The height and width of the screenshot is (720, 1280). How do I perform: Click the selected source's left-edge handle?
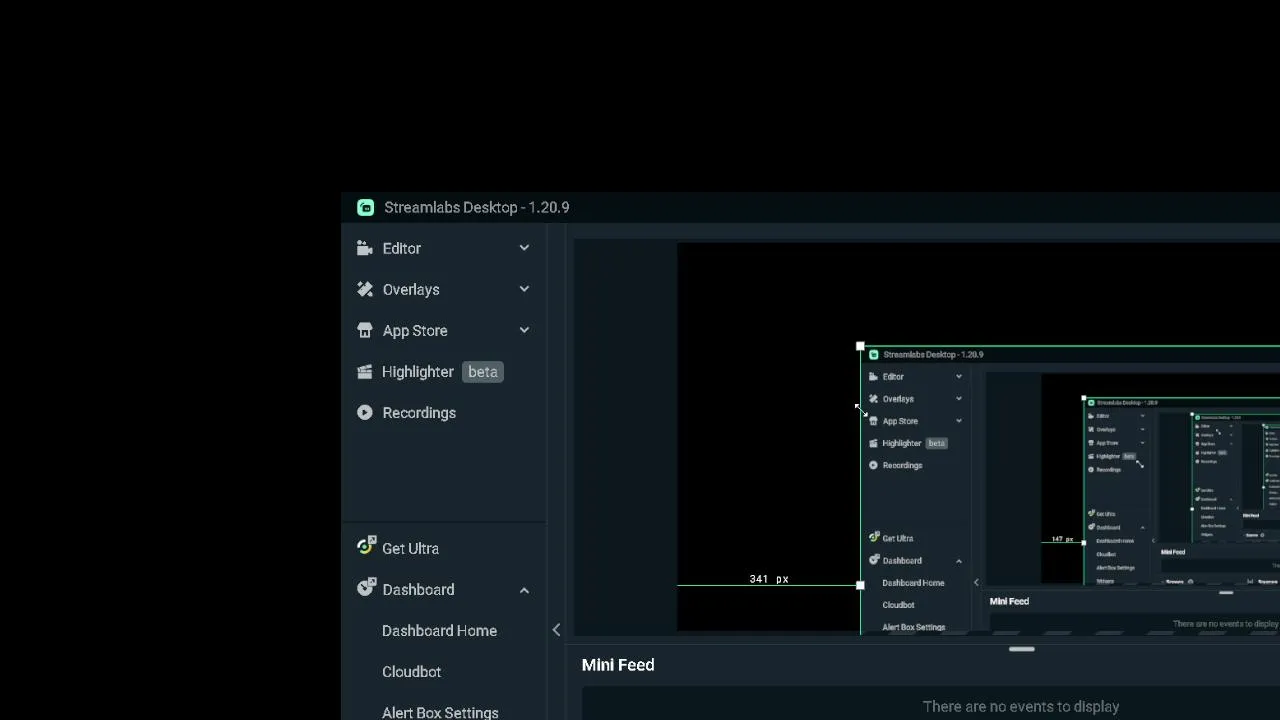(x=861, y=585)
